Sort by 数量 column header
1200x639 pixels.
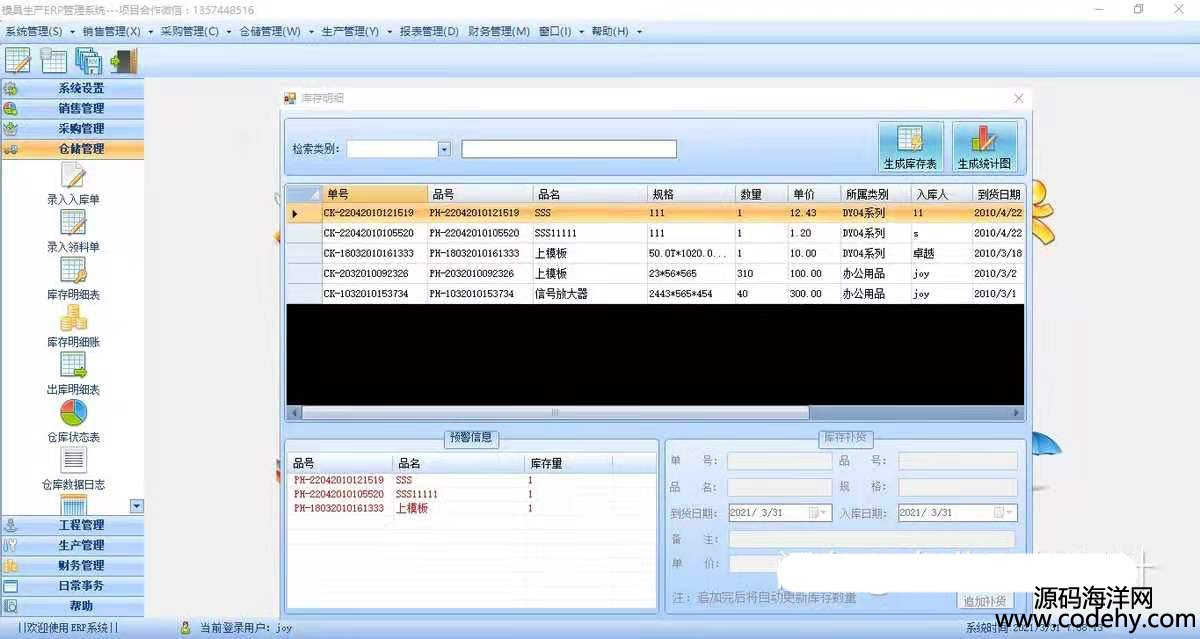pyautogui.click(x=761, y=194)
